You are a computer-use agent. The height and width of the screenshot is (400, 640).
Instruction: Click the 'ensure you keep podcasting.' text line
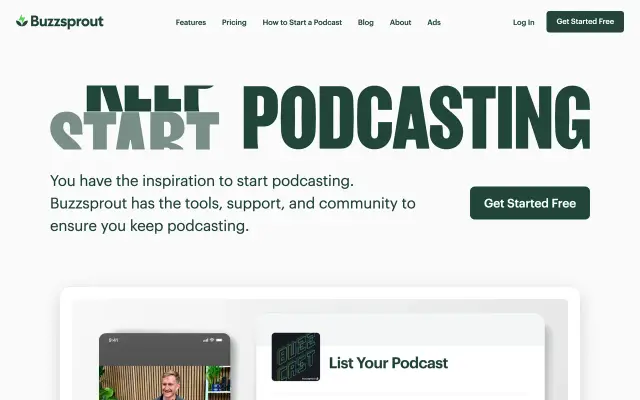tap(149, 226)
